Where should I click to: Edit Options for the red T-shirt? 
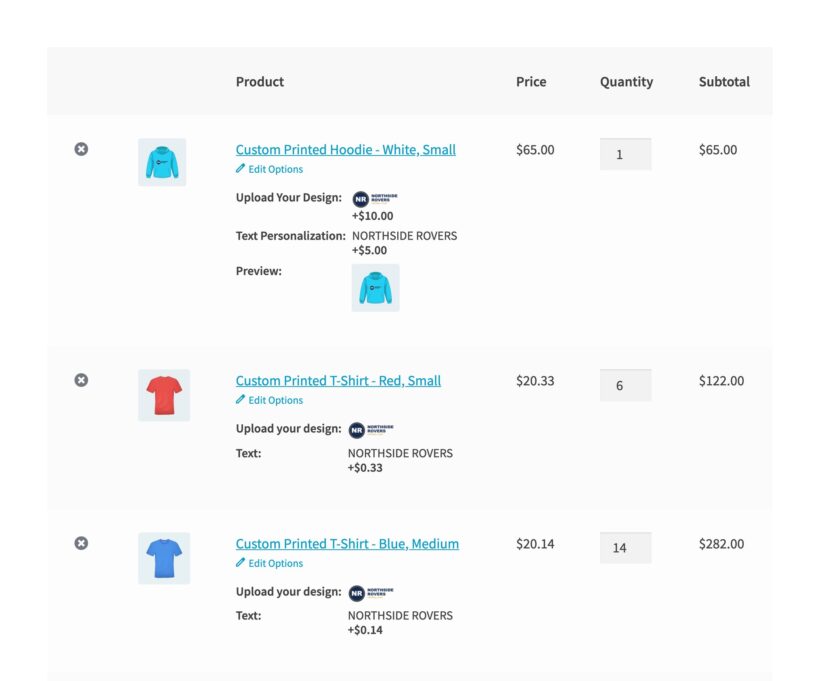(x=276, y=400)
